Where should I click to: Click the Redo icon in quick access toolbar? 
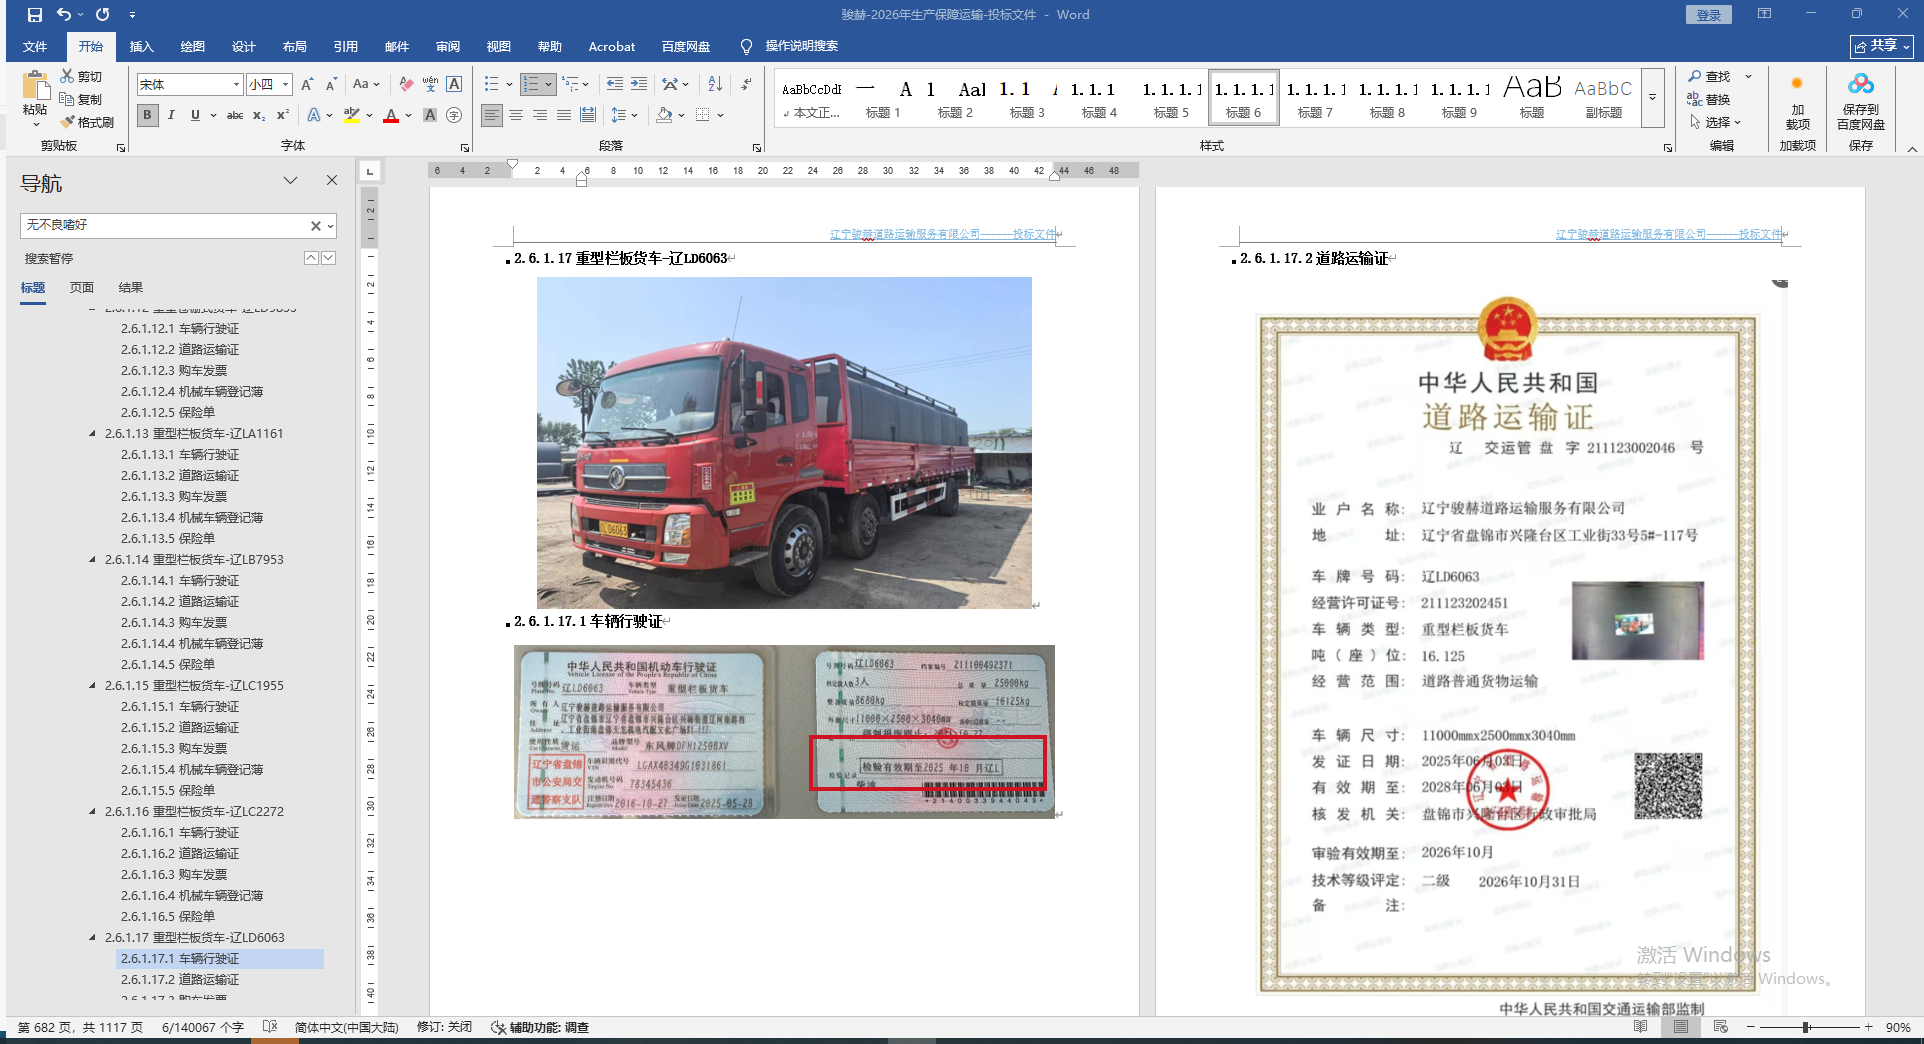(102, 15)
